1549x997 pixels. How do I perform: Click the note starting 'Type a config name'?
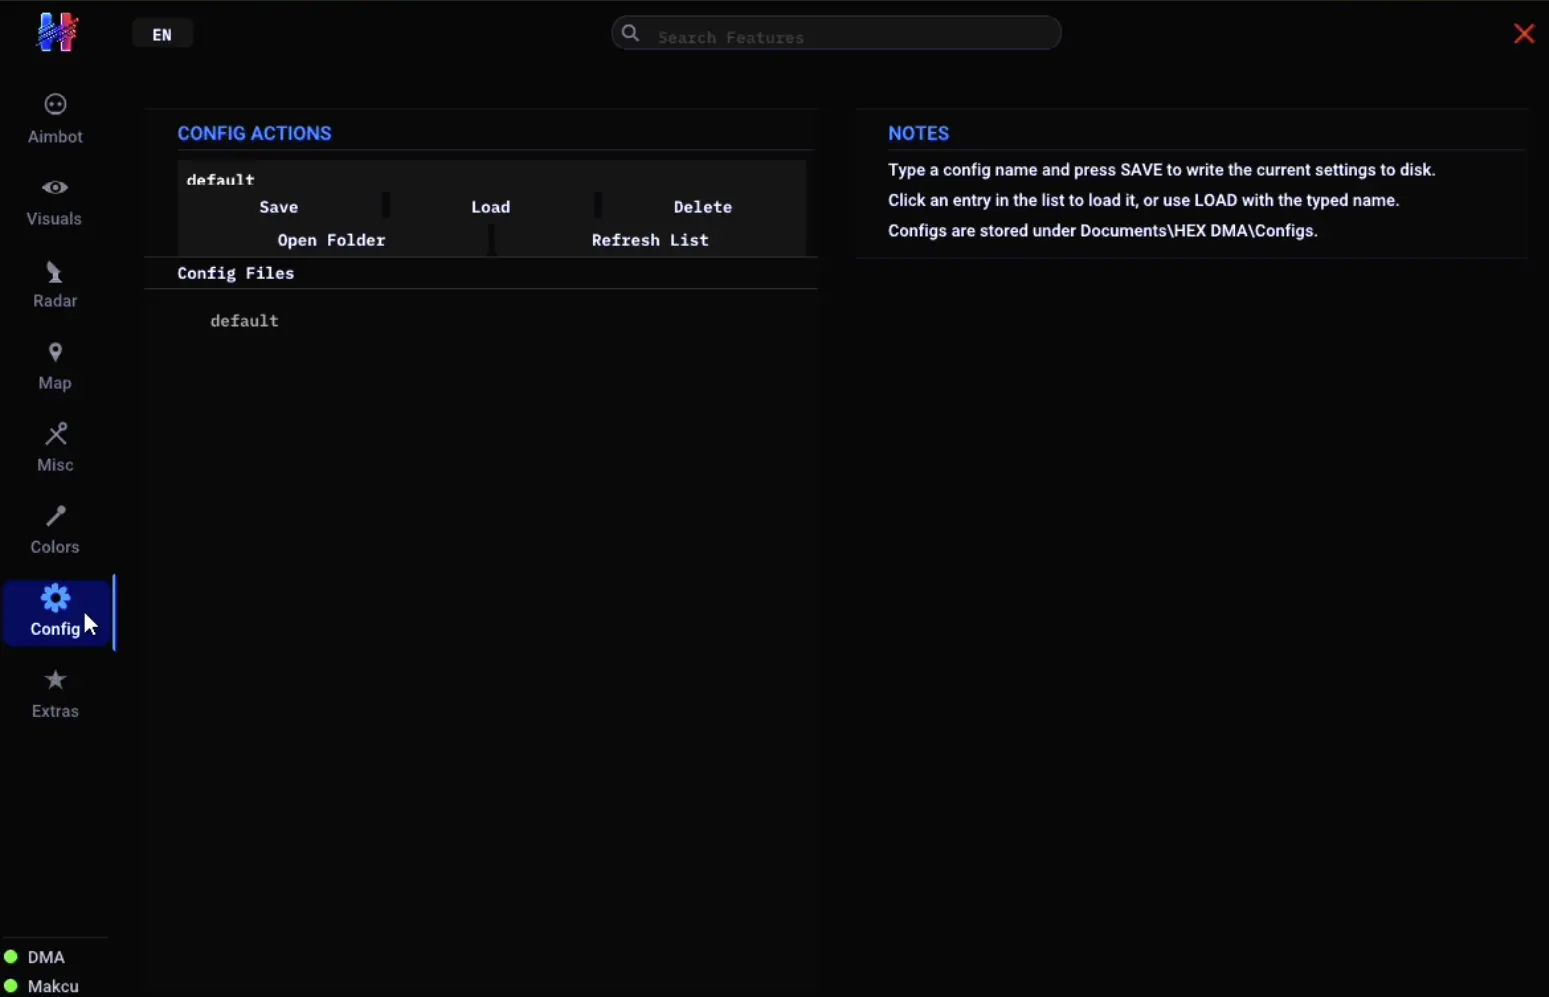coord(1162,170)
